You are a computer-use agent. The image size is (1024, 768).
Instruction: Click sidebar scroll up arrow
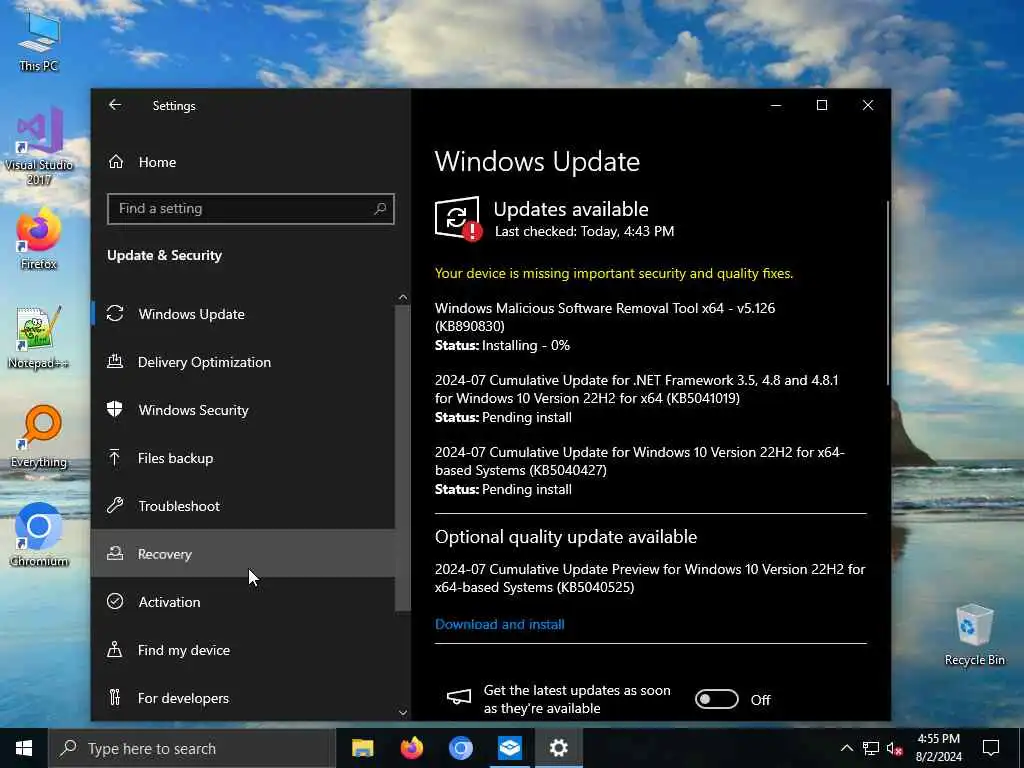pyautogui.click(x=403, y=297)
